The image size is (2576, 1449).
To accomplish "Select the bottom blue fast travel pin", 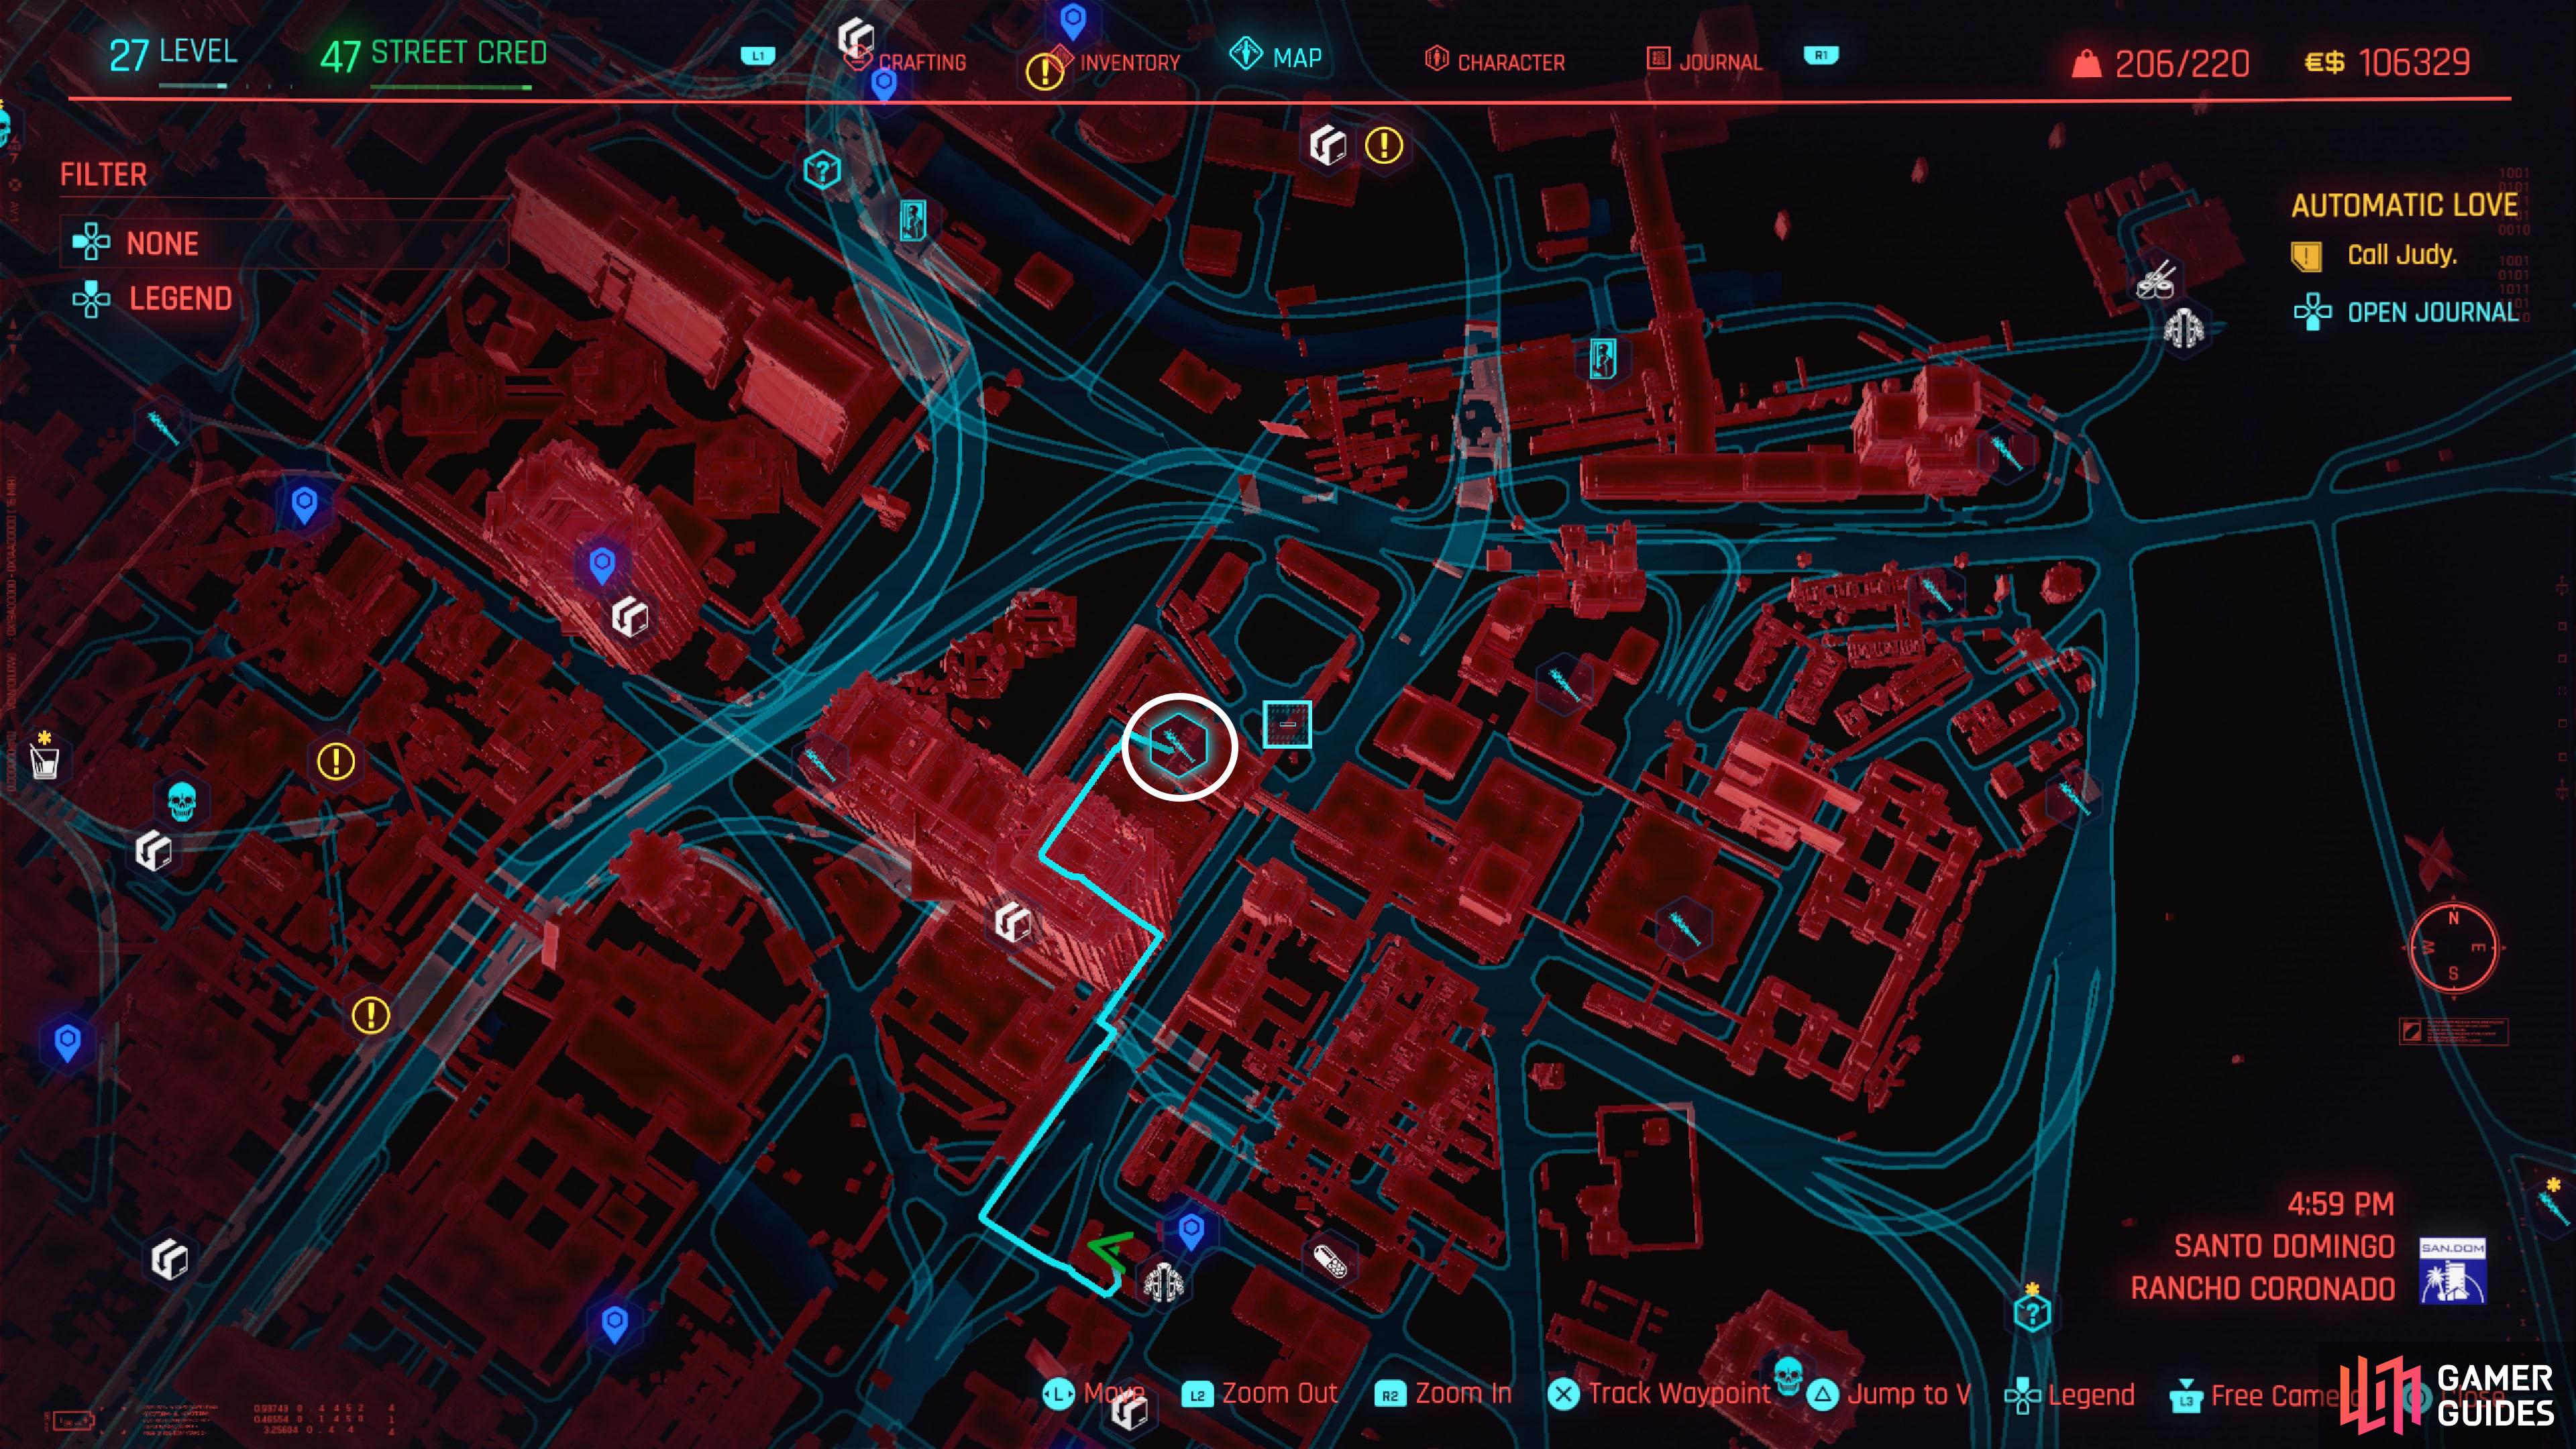I will point(615,1326).
